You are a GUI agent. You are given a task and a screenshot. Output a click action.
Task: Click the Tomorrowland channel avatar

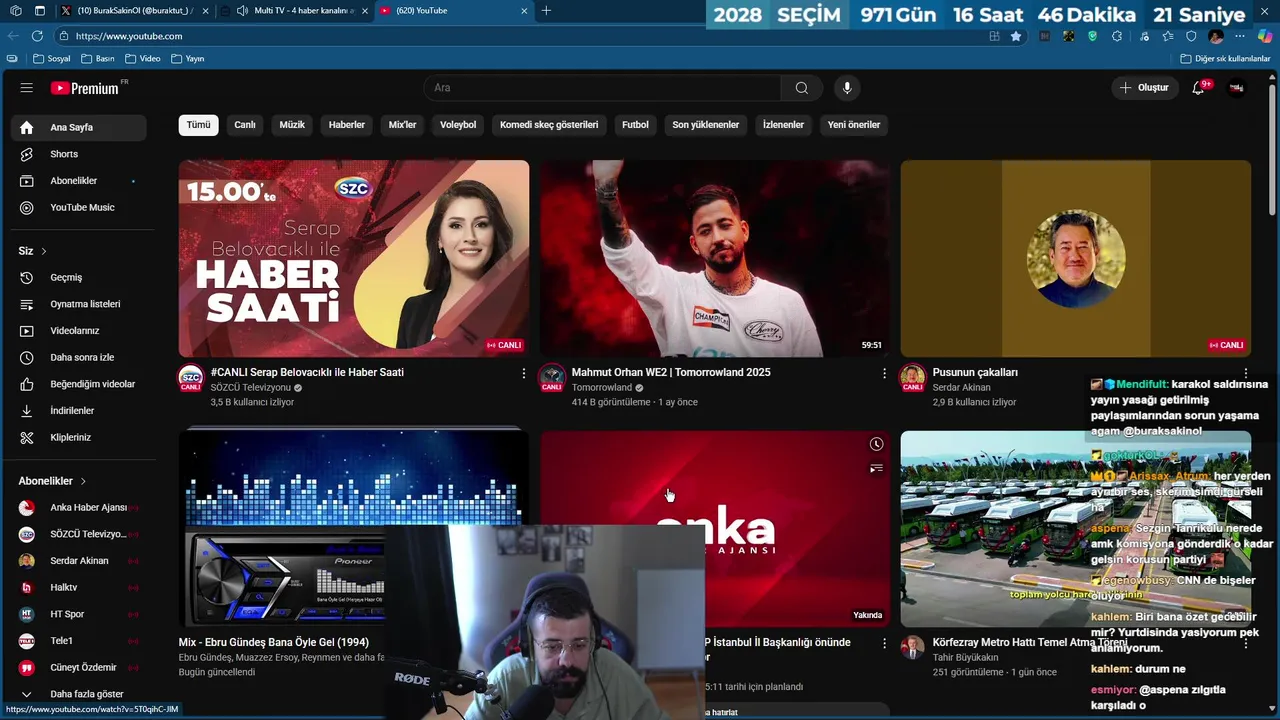coord(551,378)
